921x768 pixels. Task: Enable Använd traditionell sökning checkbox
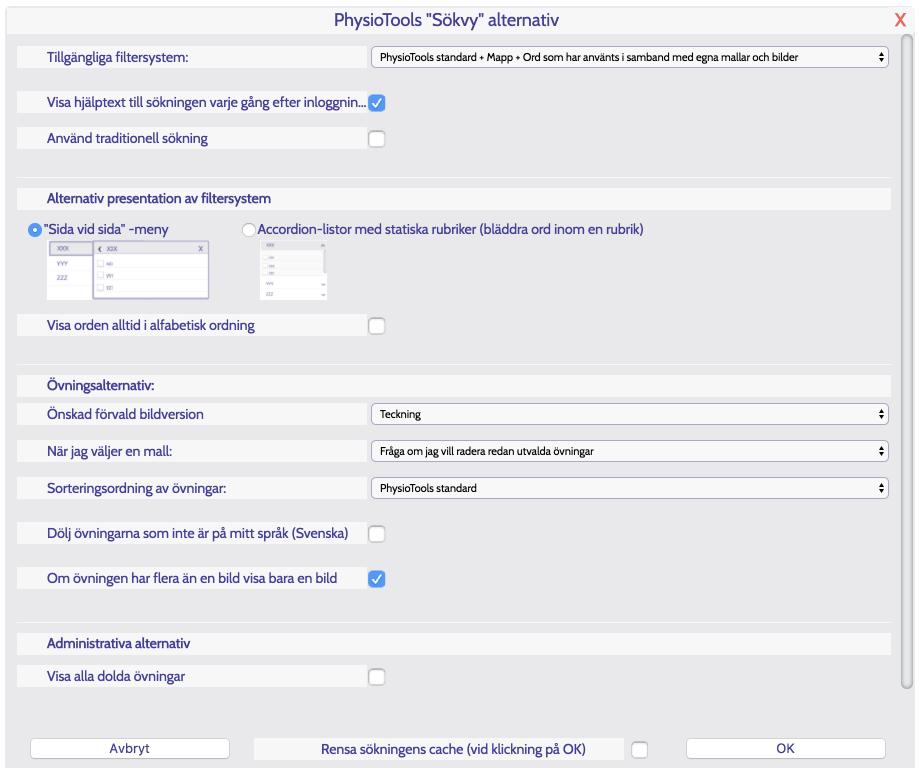(x=377, y=139)
